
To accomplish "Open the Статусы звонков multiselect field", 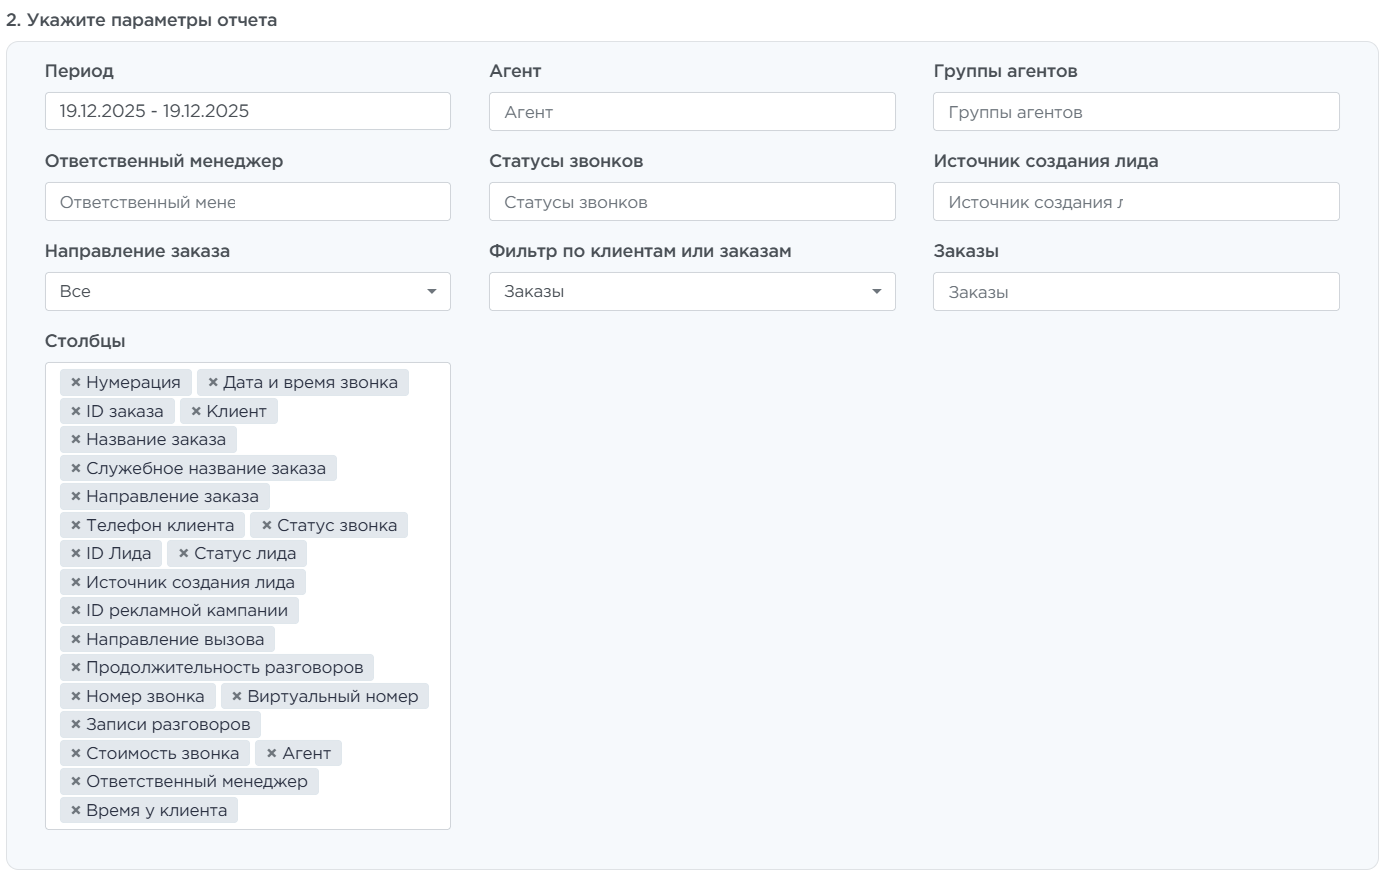I will point(691,202).
